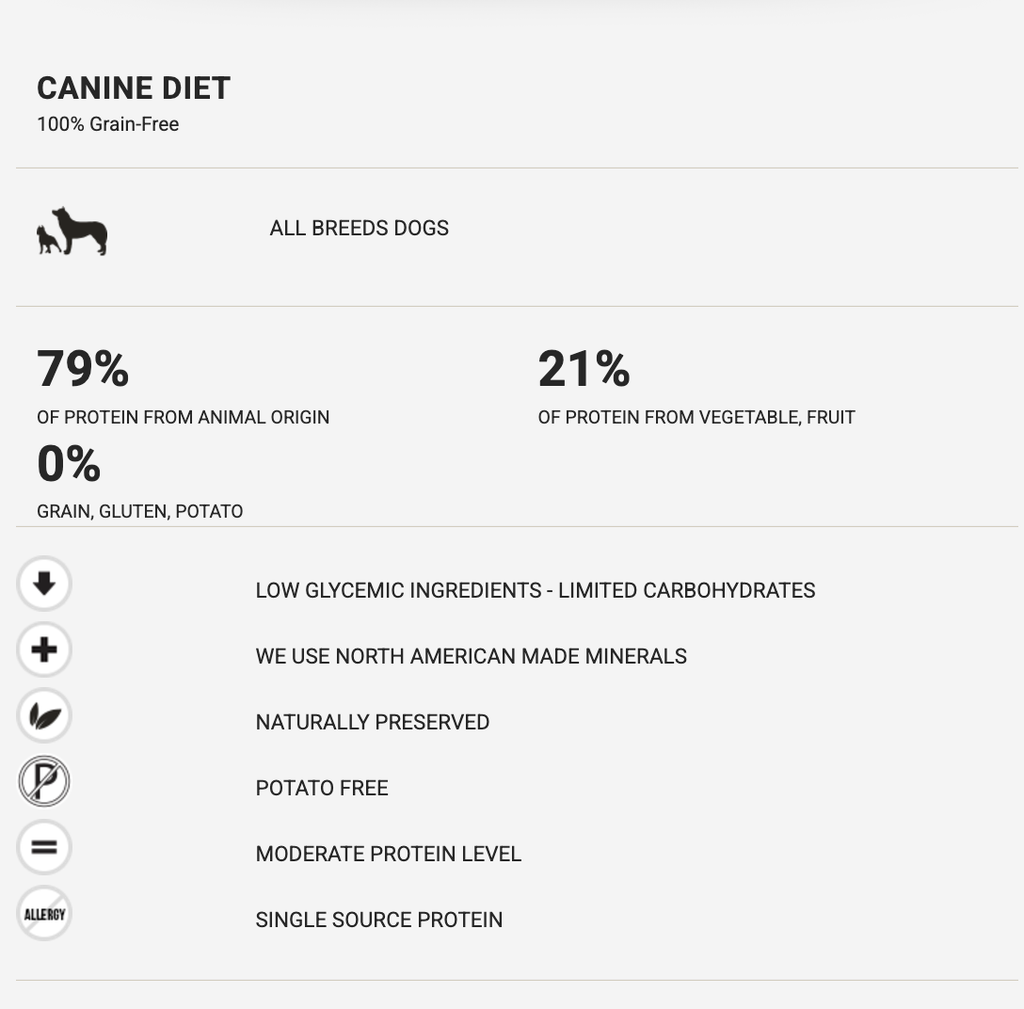Click GRAIN, GLUTEN, POTATO text
Screen dimensions: 1024x1009
point(140,511)
